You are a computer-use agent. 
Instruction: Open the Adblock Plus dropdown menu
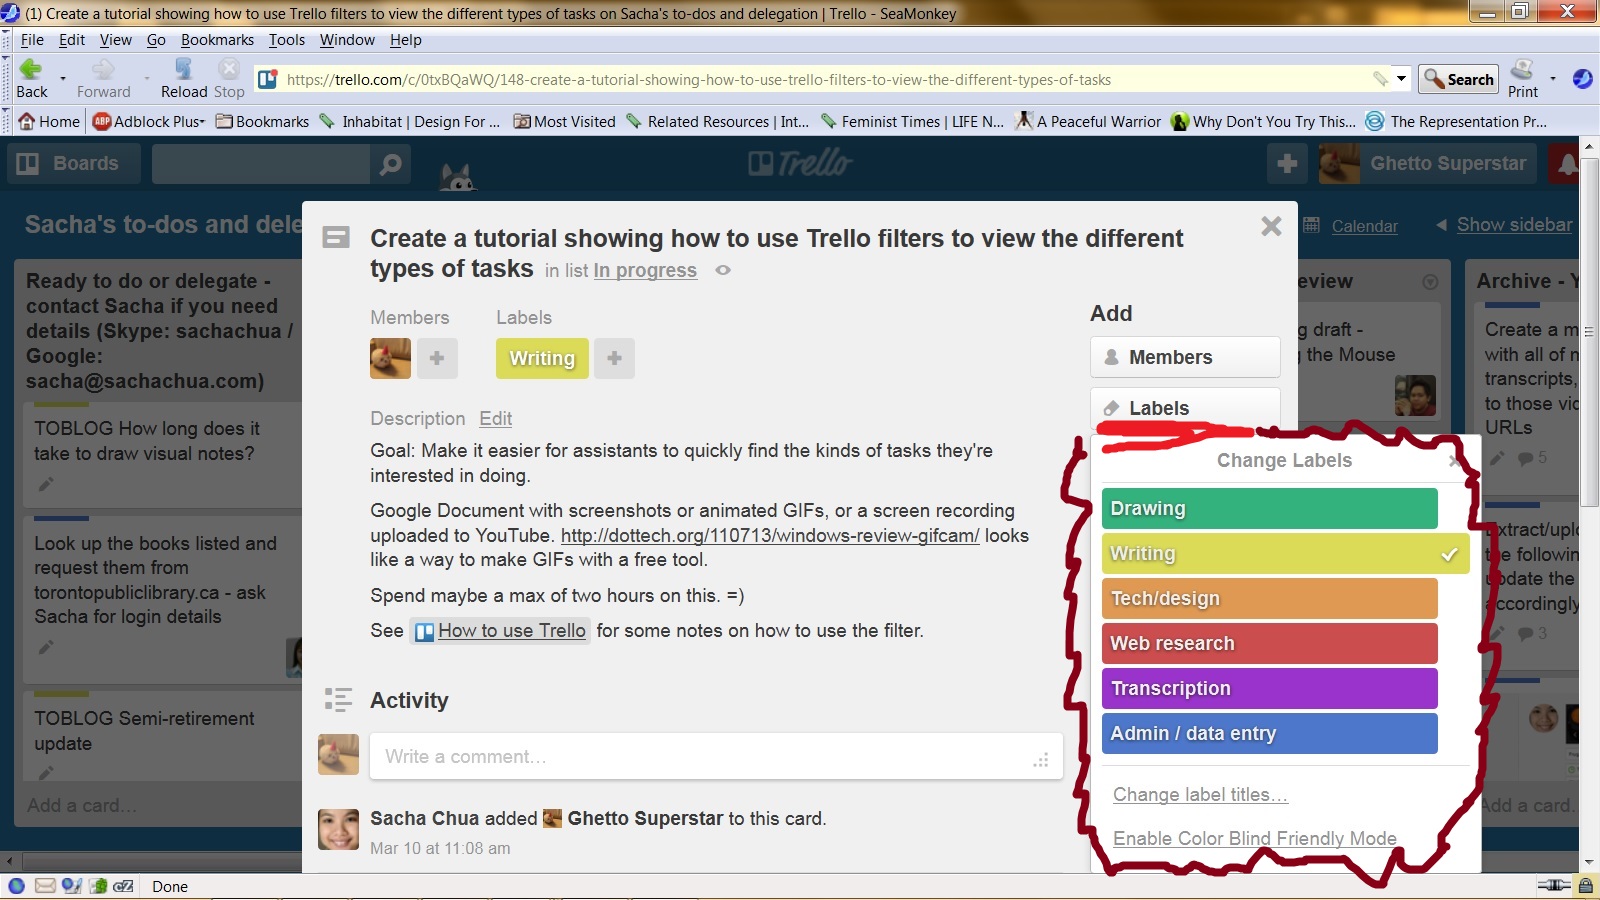click(x=201, y=121)
